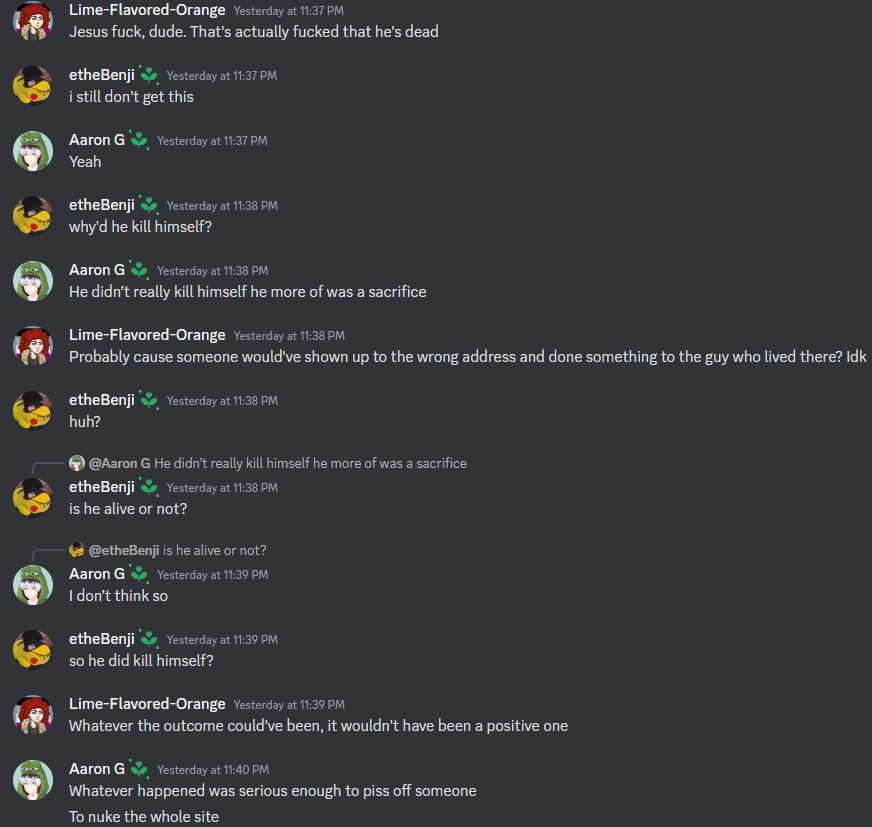This screenshot has height=827, width=872.
Task: Click timestamp on "so he did kill himself?" message
Action: coord(222,640)
